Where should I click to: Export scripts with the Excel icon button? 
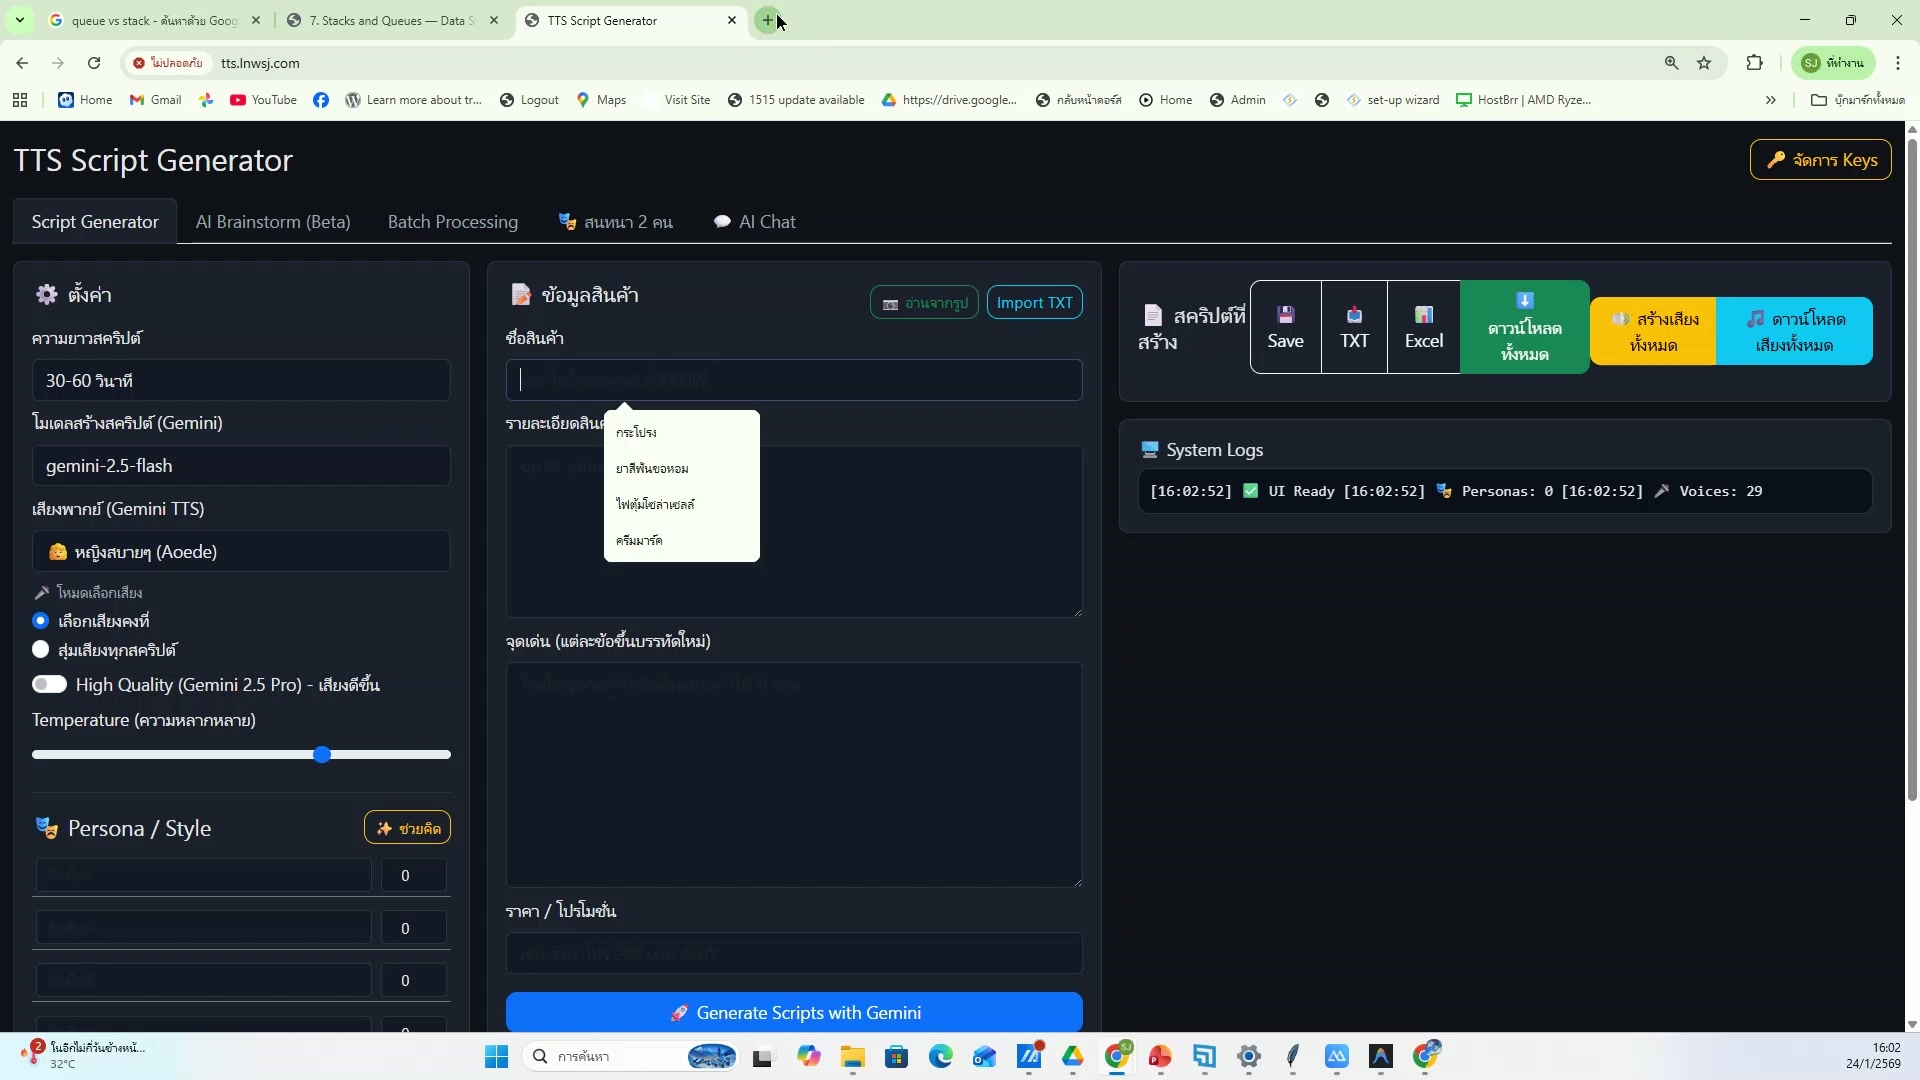1423,328
